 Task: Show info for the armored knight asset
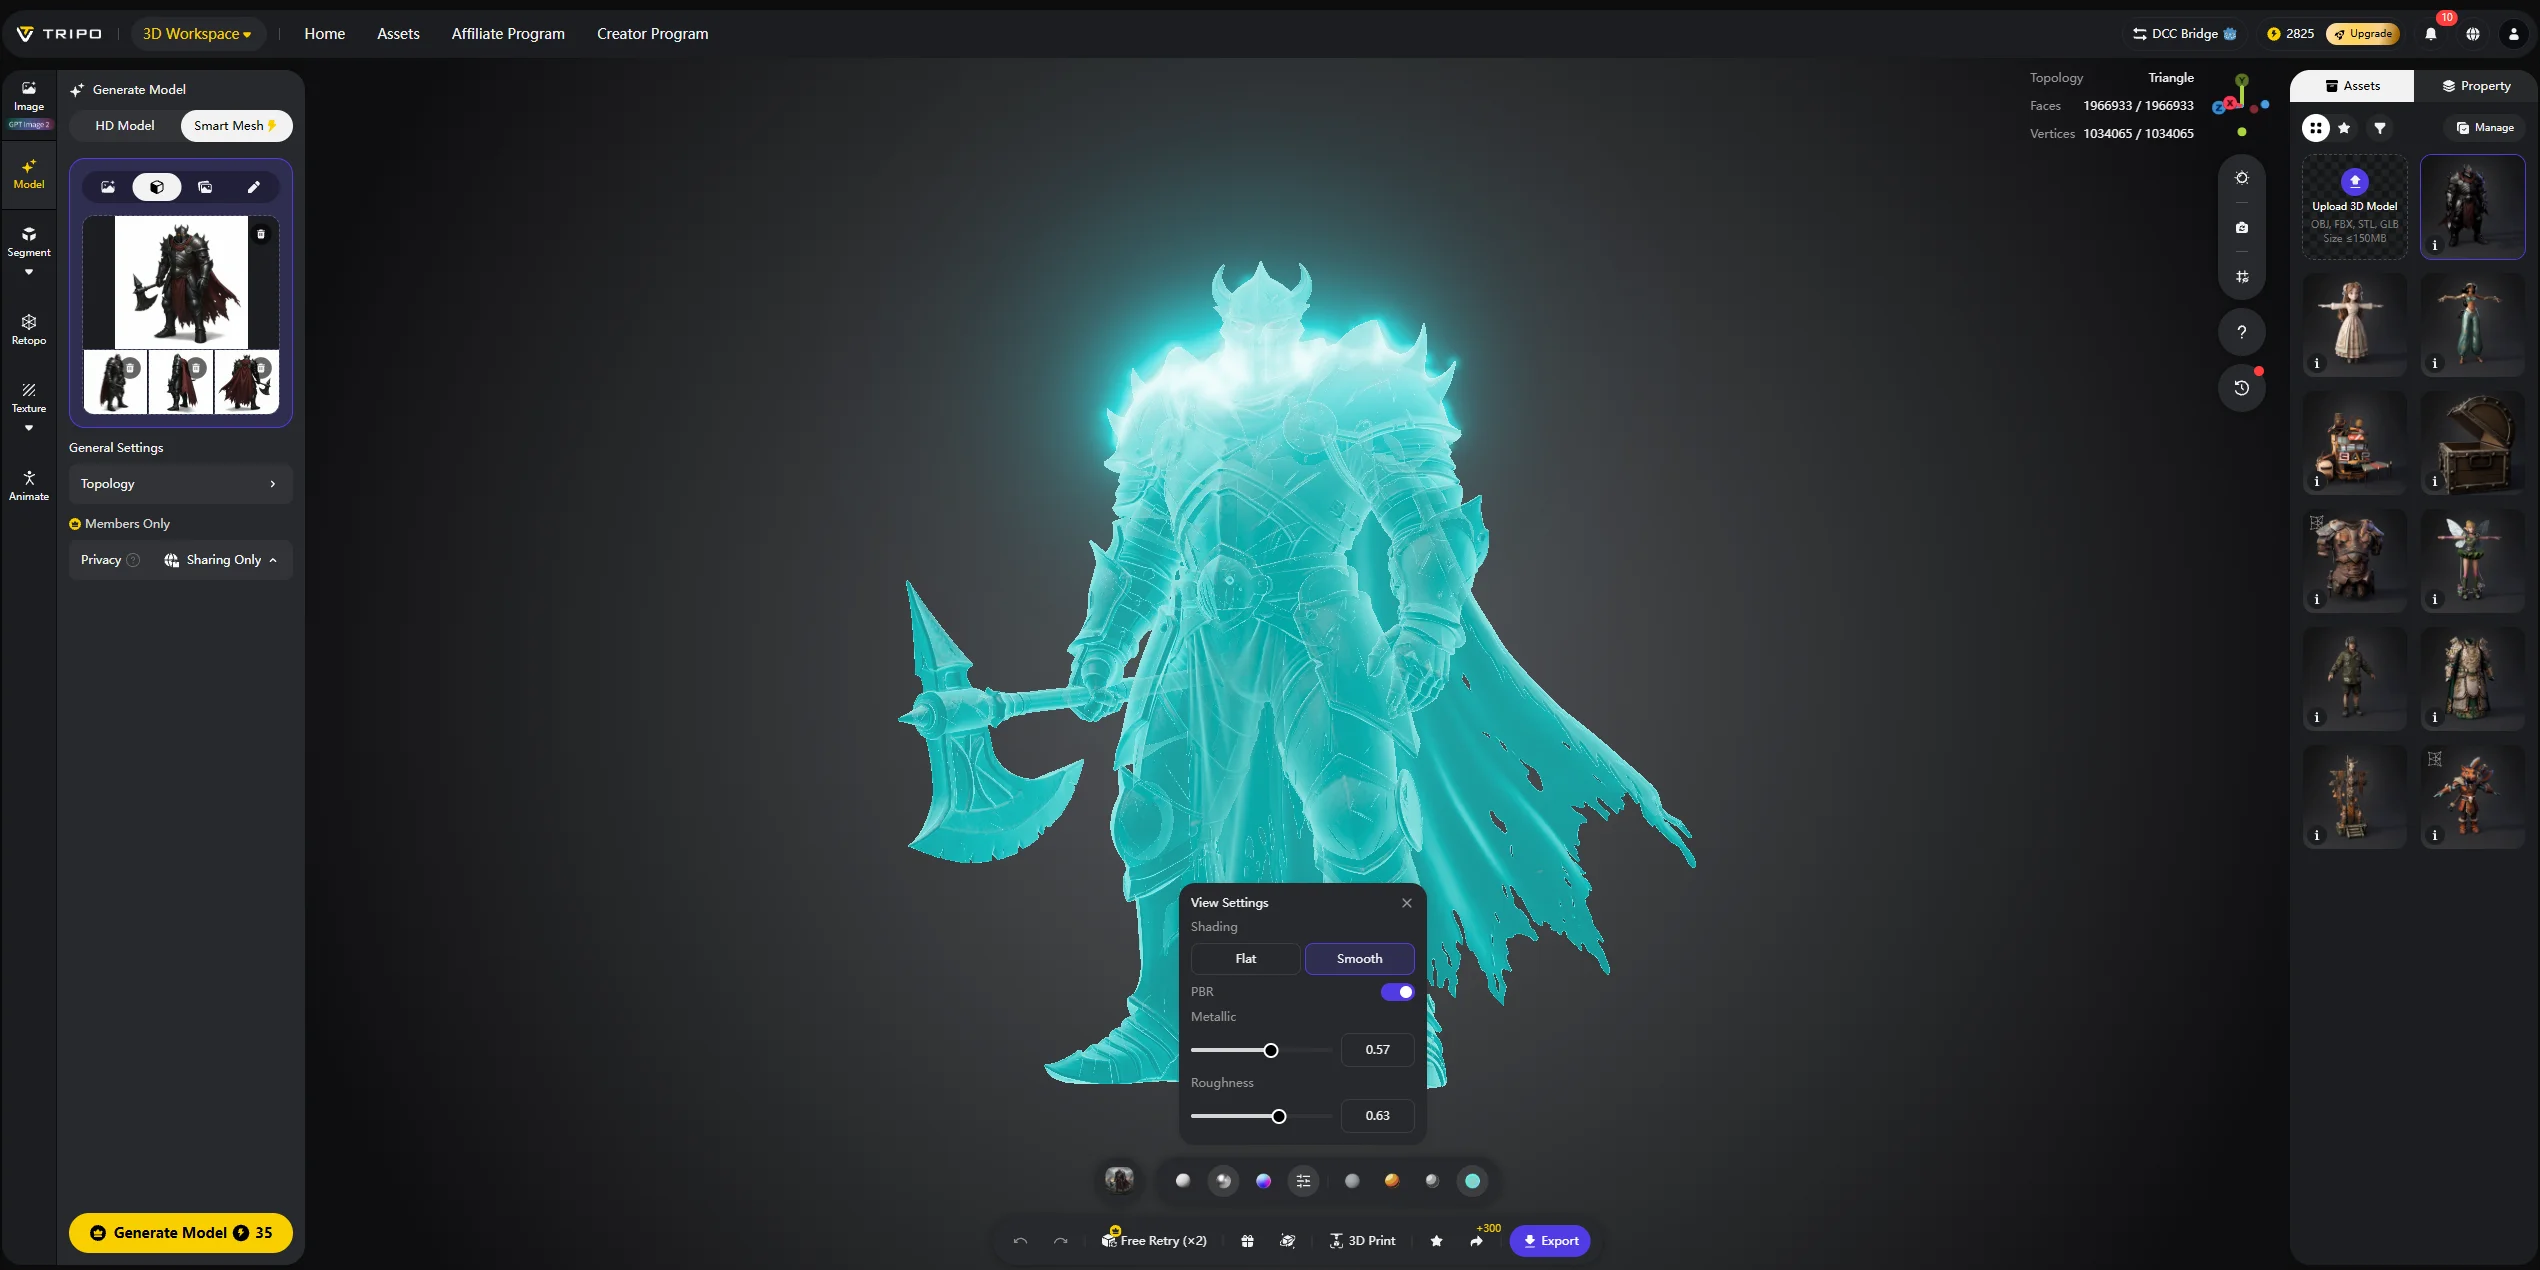point(2435,245)
